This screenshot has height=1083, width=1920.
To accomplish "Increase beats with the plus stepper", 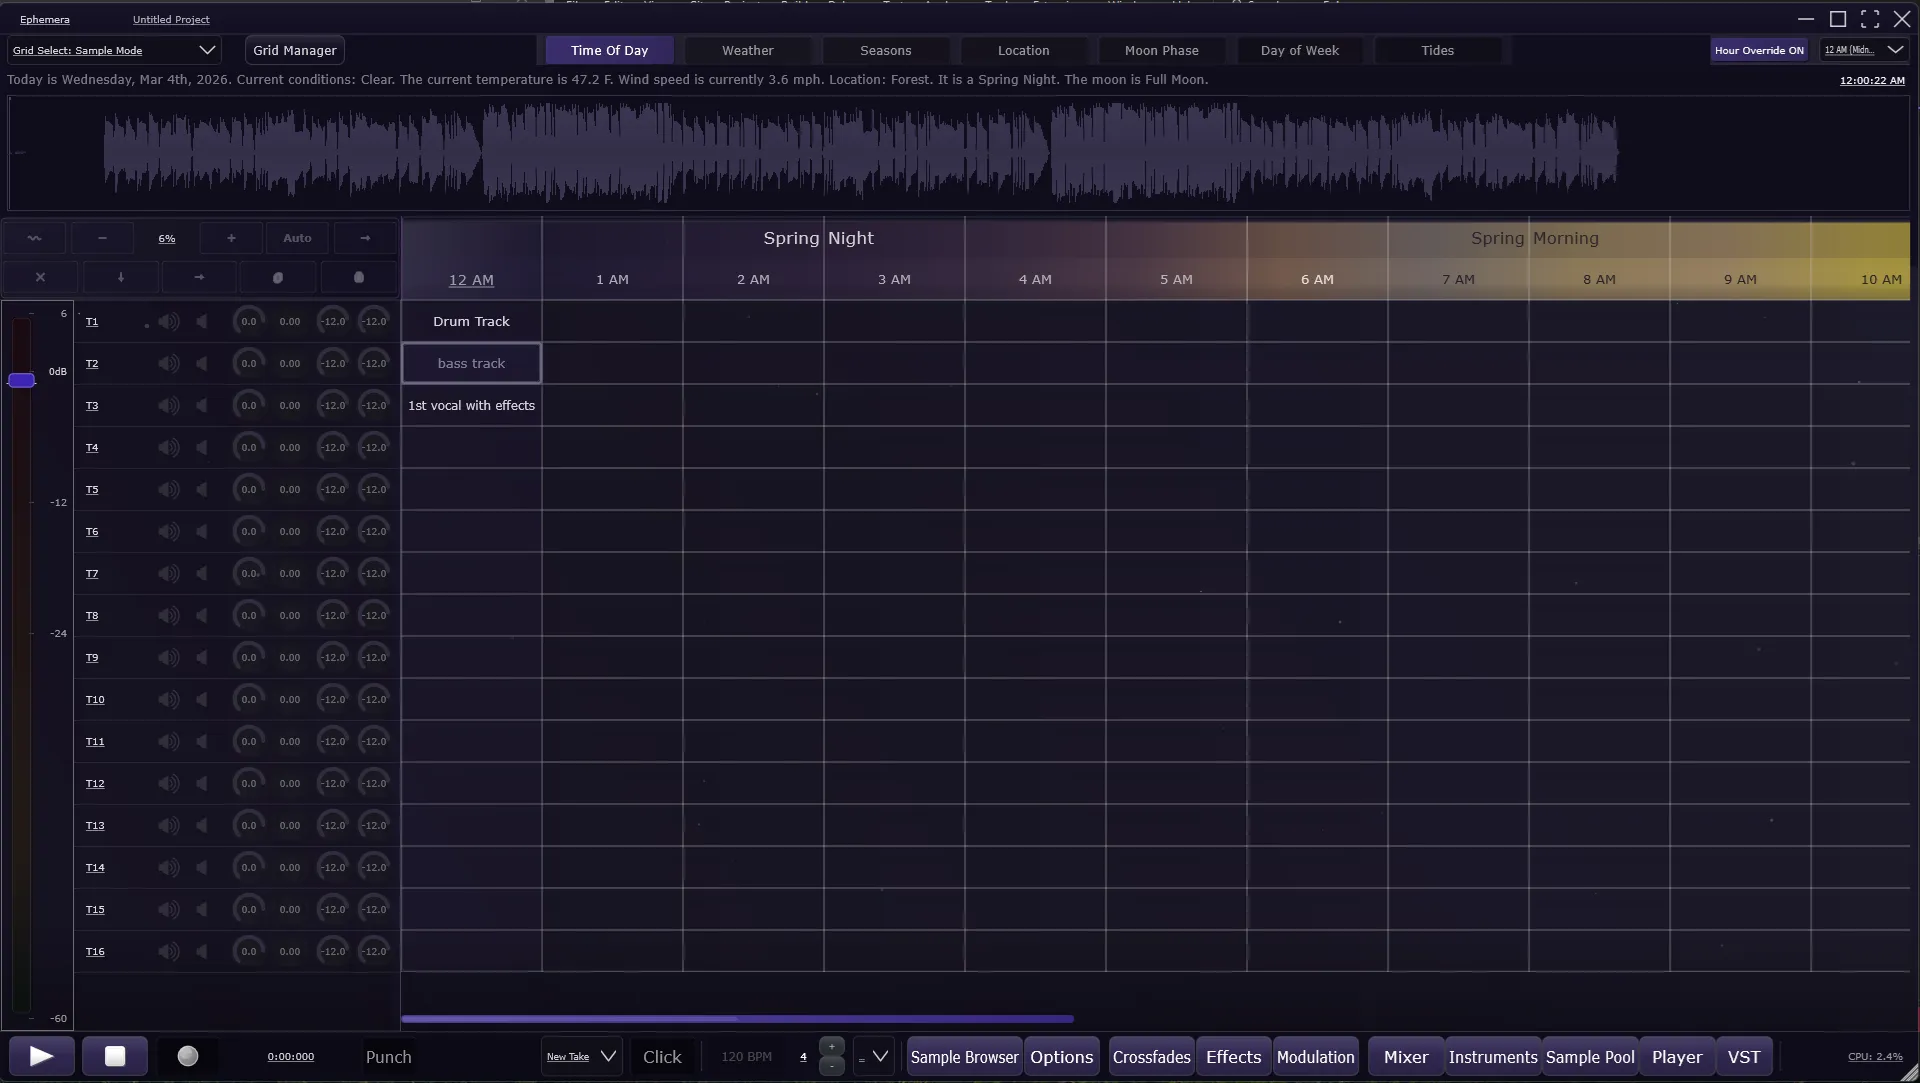I will [831, 1047].
